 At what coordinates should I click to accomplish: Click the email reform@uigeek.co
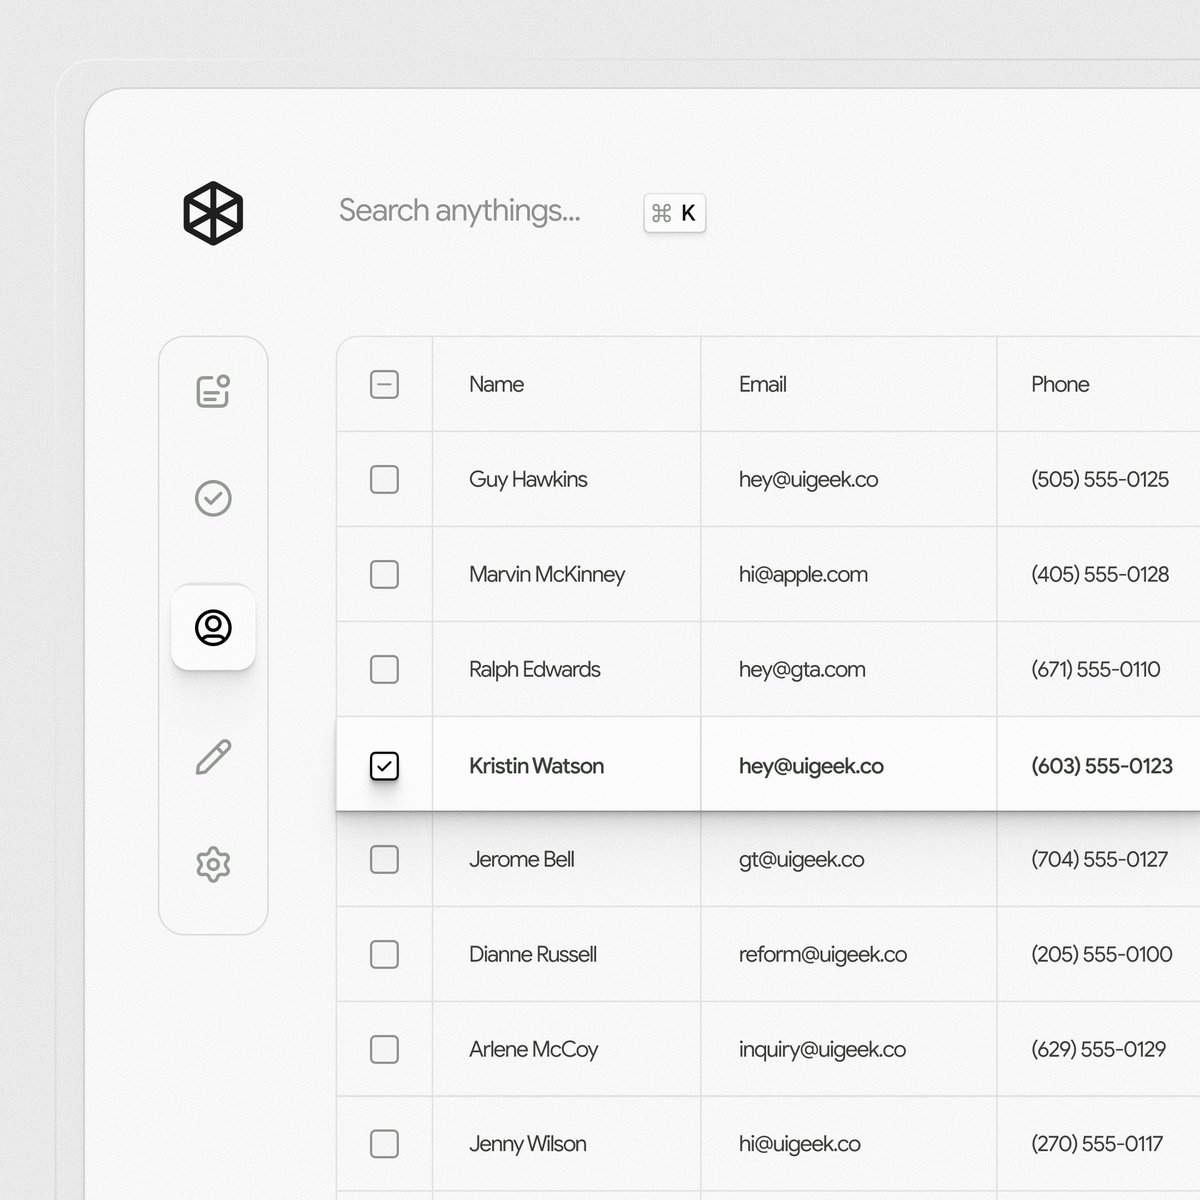[x=823, y=955]
